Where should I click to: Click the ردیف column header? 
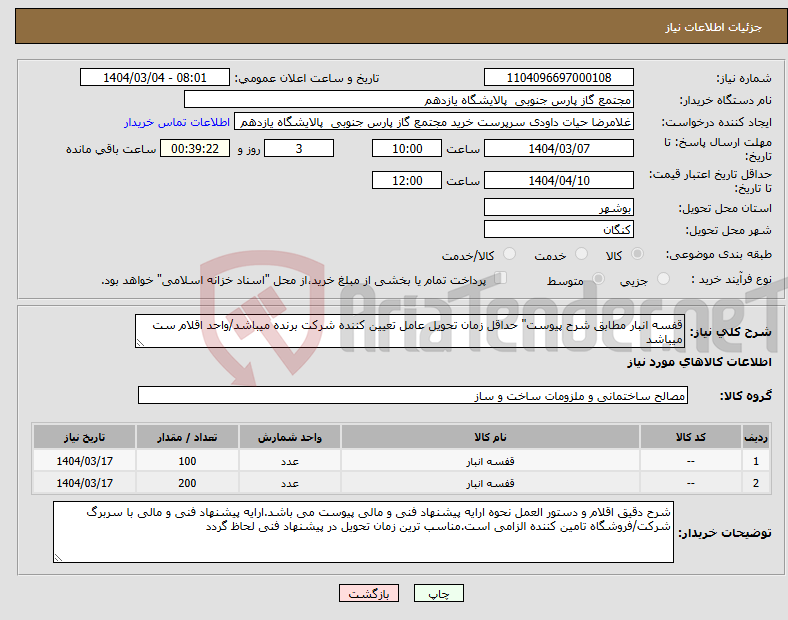point(755,437)
